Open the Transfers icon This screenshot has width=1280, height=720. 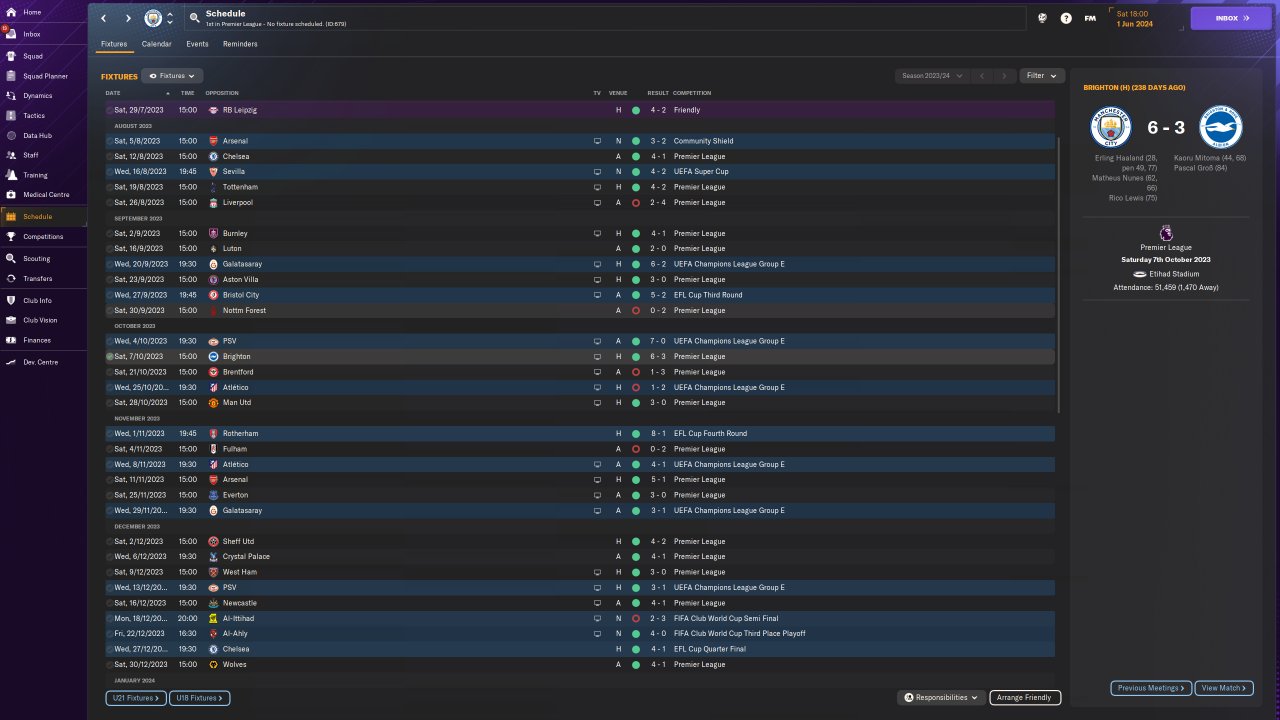coord(11,279)
